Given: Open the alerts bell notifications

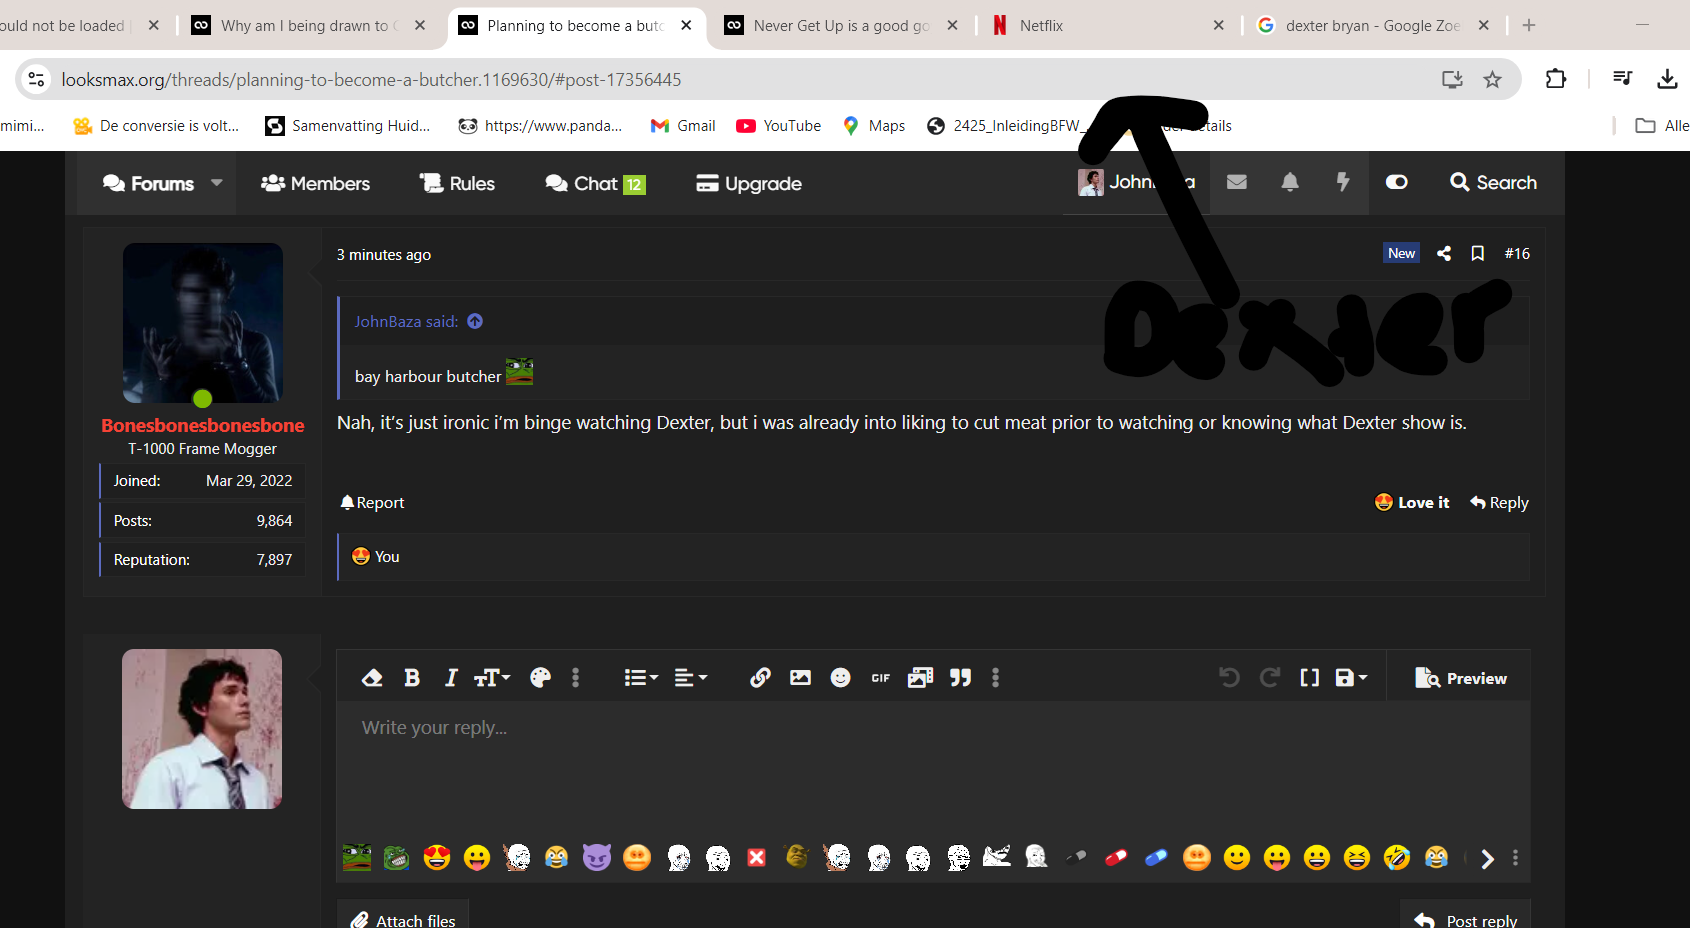Looking at the screenshot, I should click(x=1290, y=182).
